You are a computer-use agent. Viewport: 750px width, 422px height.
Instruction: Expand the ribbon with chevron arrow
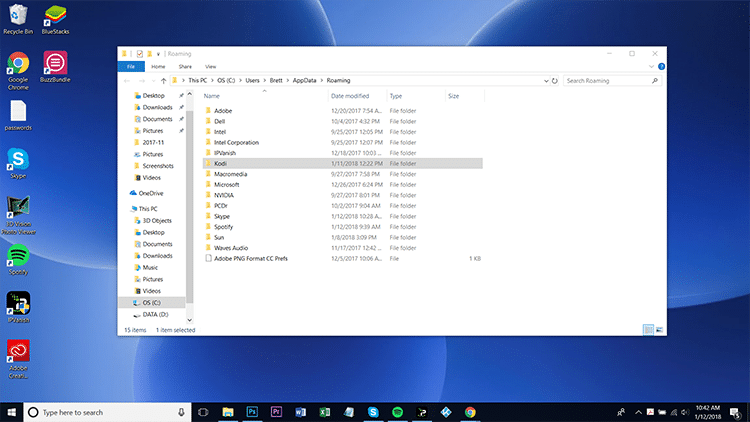pyautogui.click(x=651, y=67)
